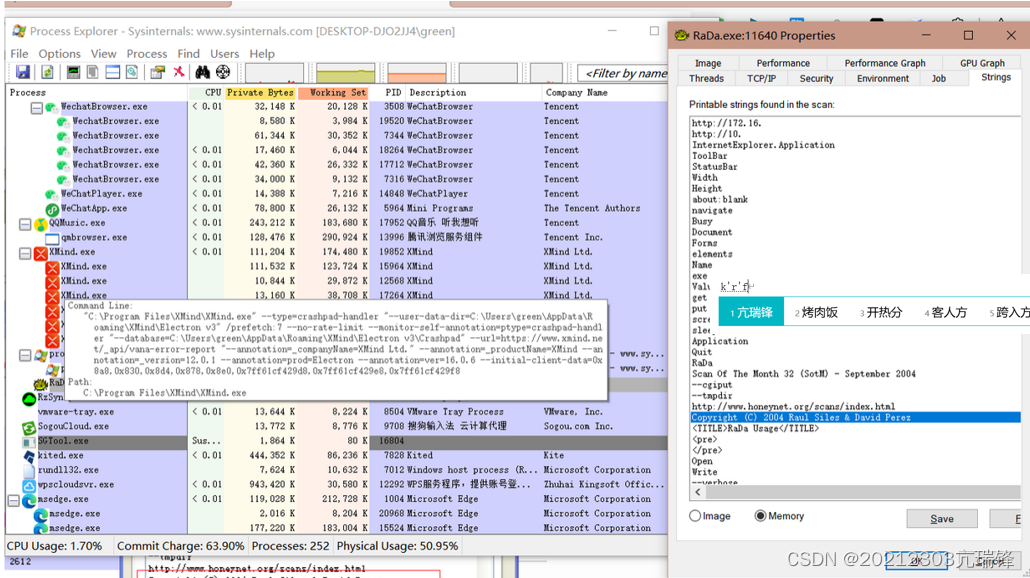Open the File menu
The image size is (1030, 578).
point(19,54)
